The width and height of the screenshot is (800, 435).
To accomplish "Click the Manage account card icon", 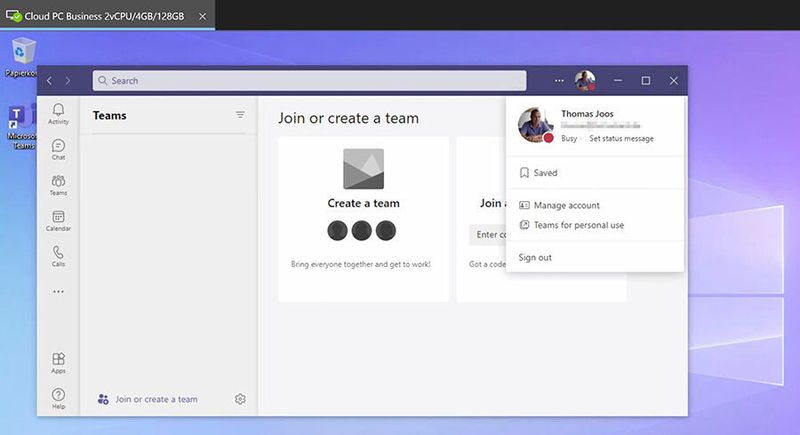I will (x=524, y=205).
